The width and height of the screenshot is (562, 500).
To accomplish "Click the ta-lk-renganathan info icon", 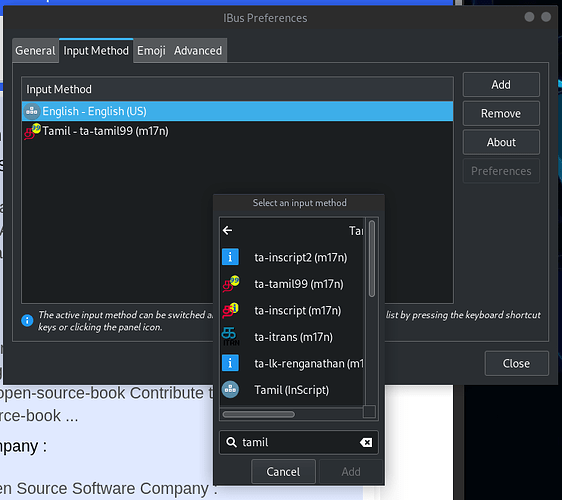I will coord(230,363).
